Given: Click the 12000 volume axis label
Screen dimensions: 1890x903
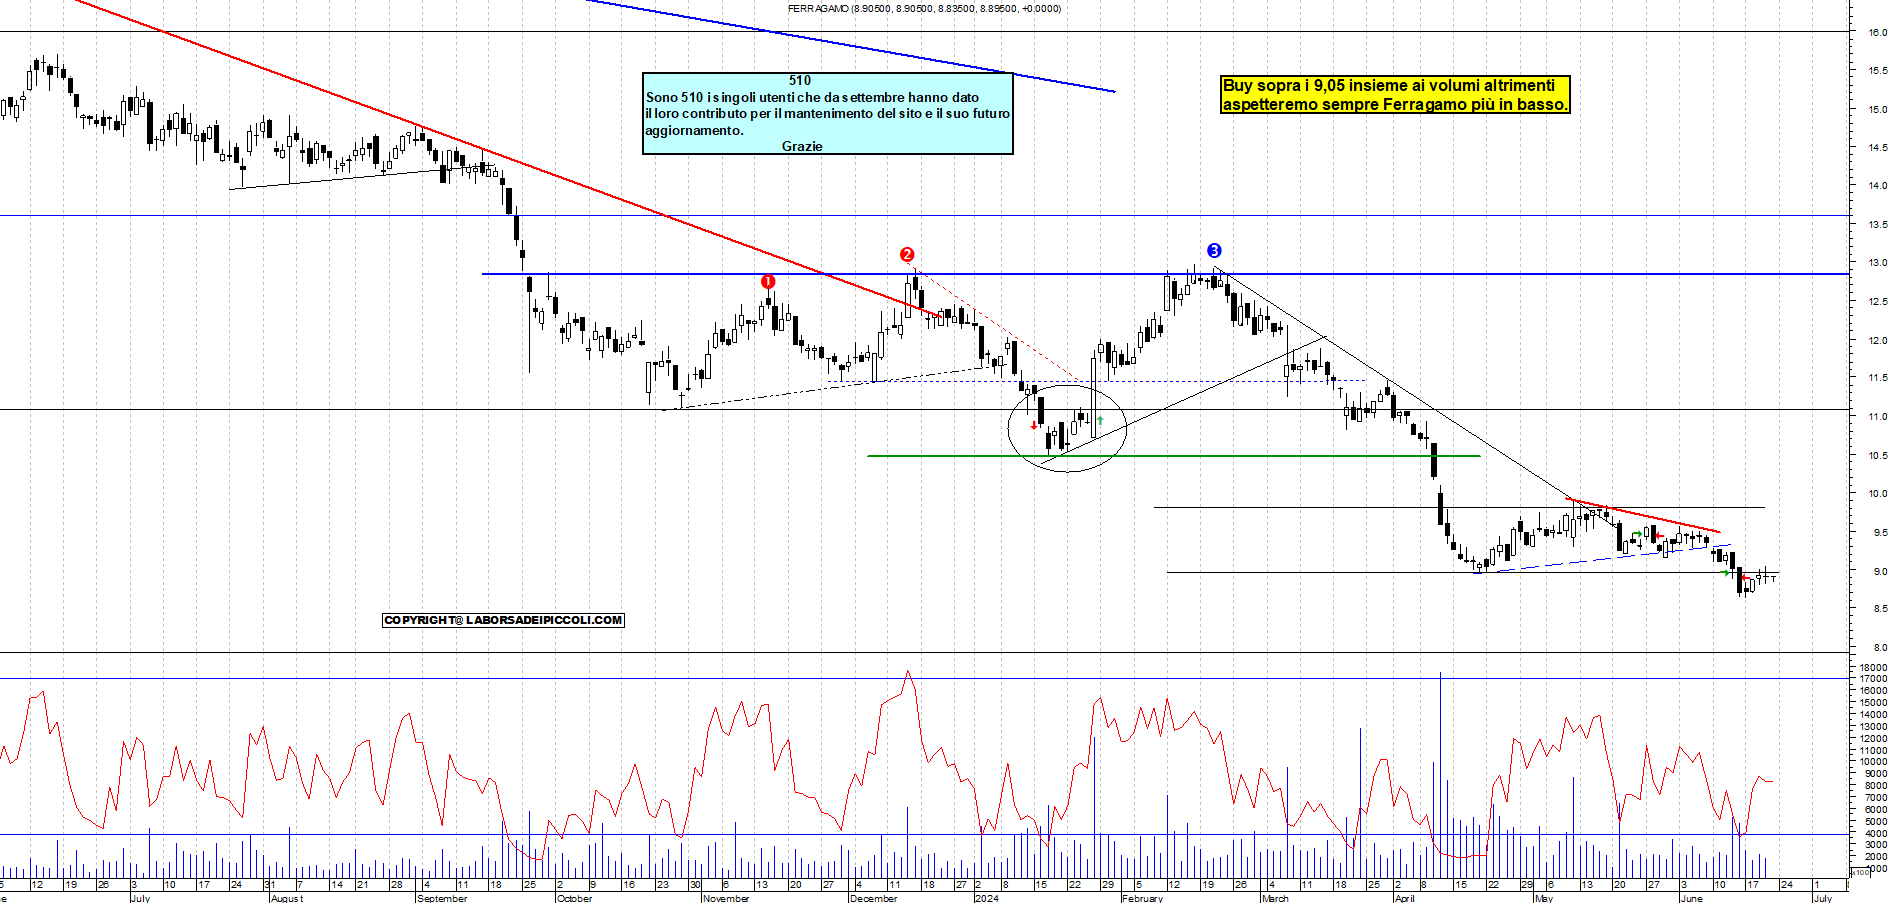Looking at the screenshot, I should 1873,738.
